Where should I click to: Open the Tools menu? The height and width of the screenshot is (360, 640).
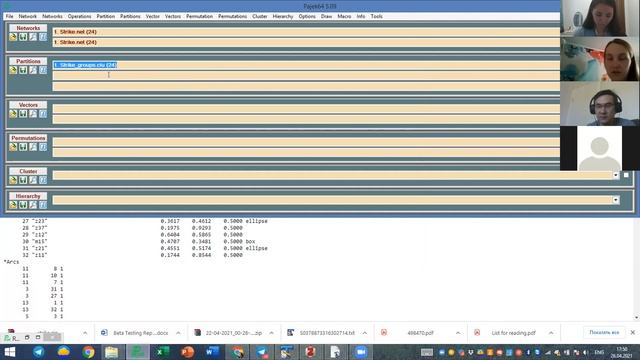376,16
